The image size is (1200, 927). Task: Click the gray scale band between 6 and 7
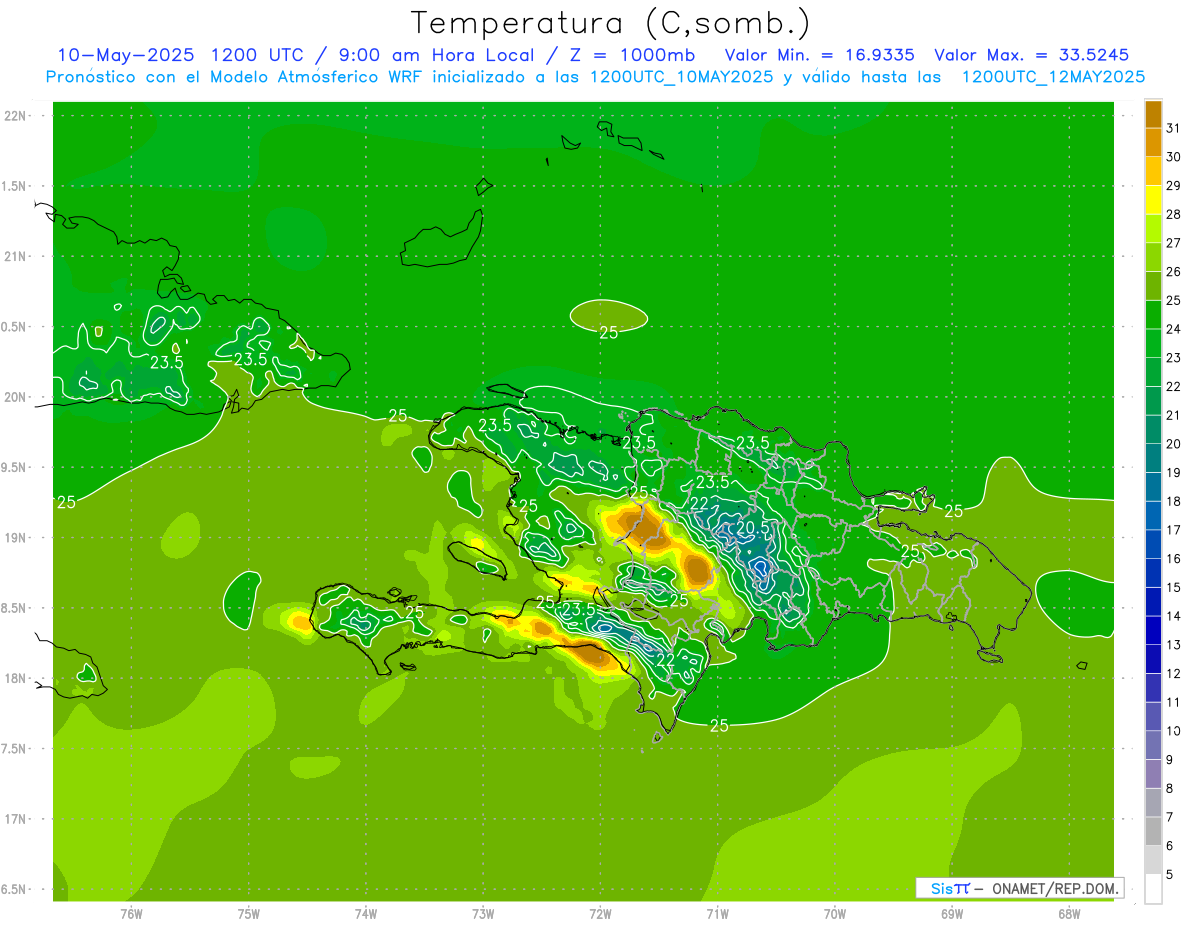pos(1153,831)
